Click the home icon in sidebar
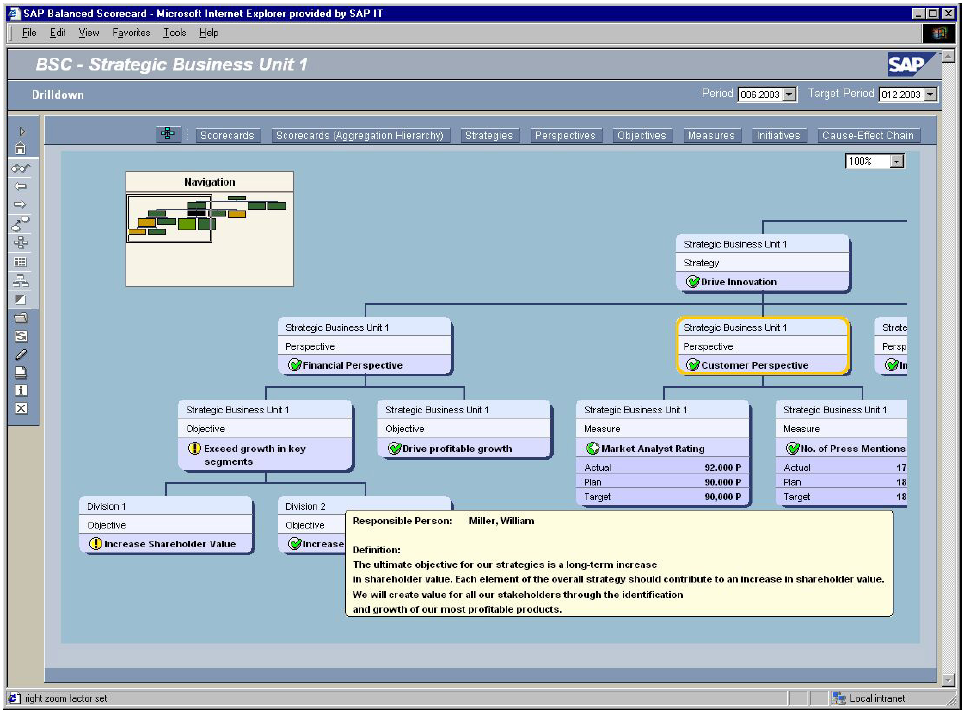The image size is (963, 712). pyautogui.click(x=21, y=148)
